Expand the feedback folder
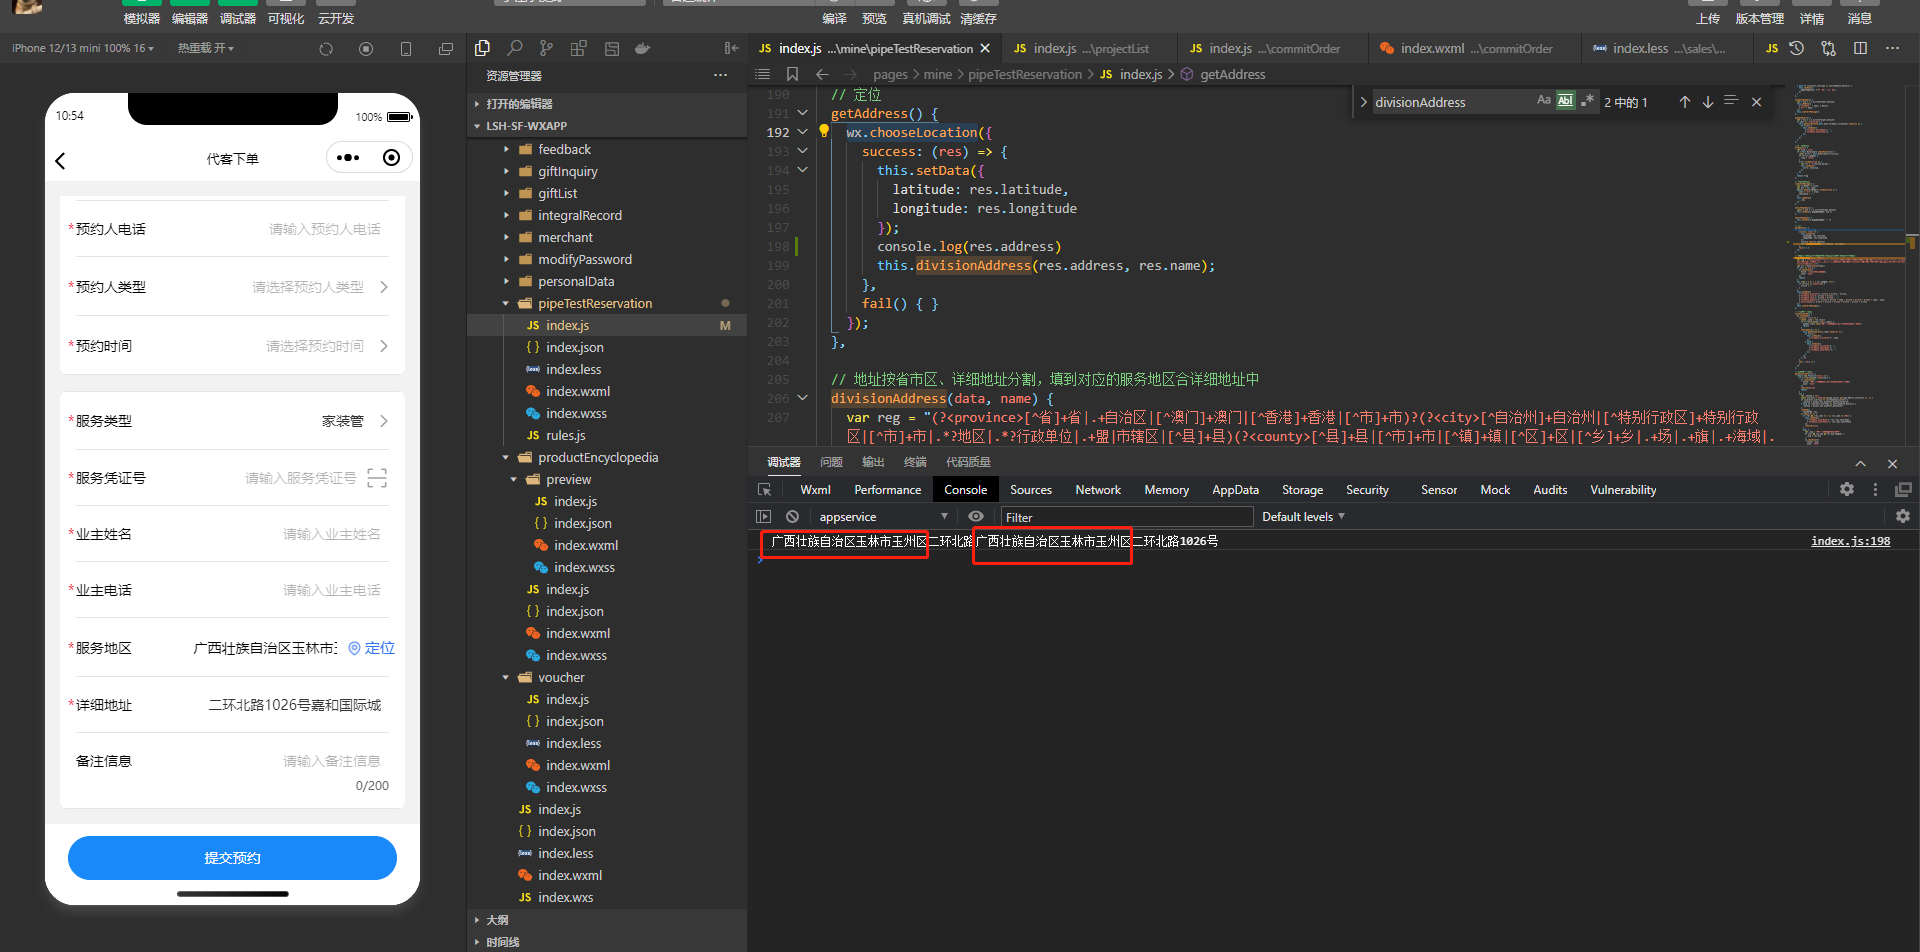This screenshot has width=1920, height=952. (564, 149)
